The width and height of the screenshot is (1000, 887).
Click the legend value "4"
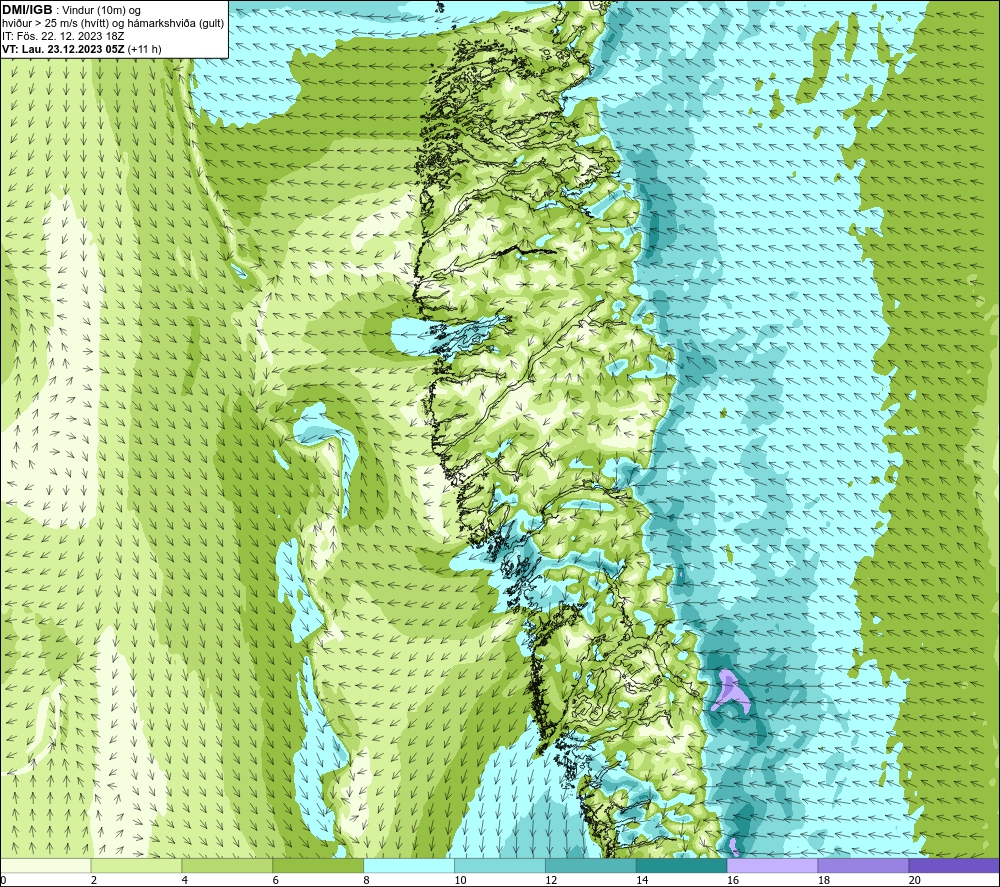[185, 880]
